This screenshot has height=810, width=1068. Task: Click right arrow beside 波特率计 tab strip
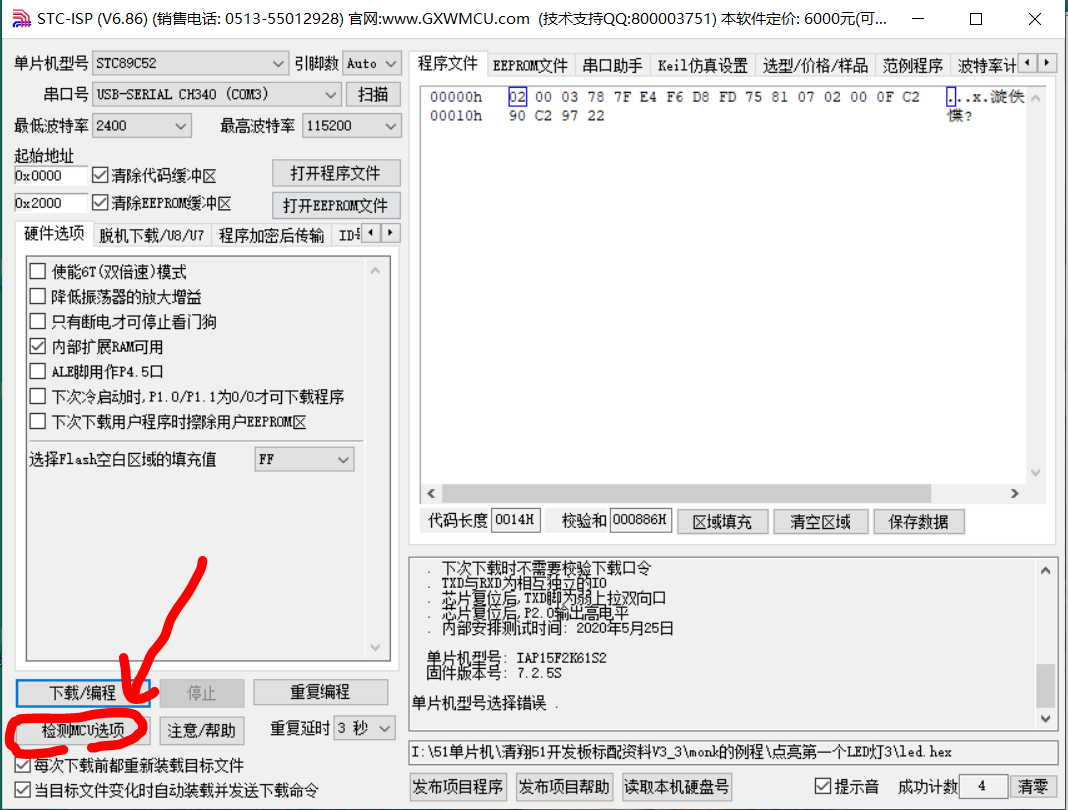tap(1045, 62)
